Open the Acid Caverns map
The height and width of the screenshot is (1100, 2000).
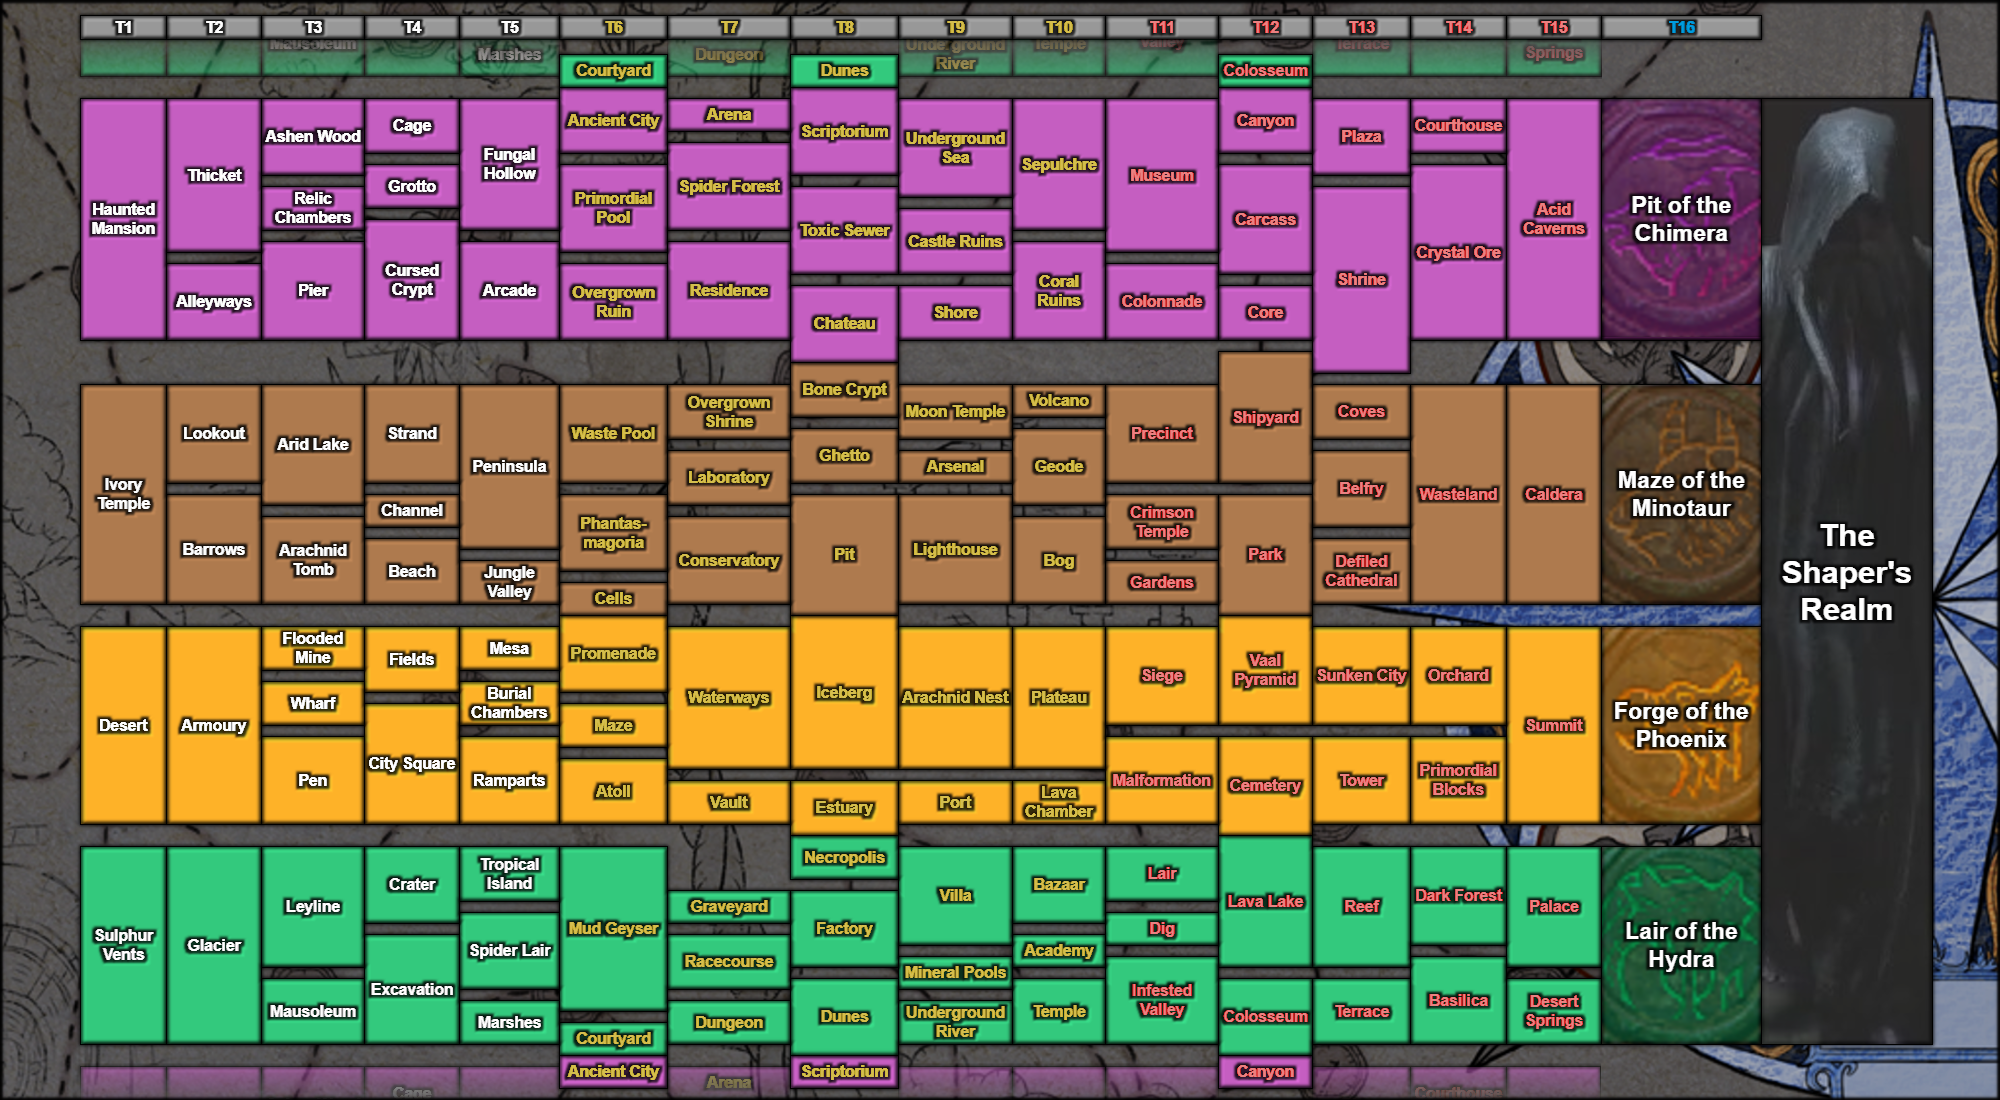[x=1553, y=219]
